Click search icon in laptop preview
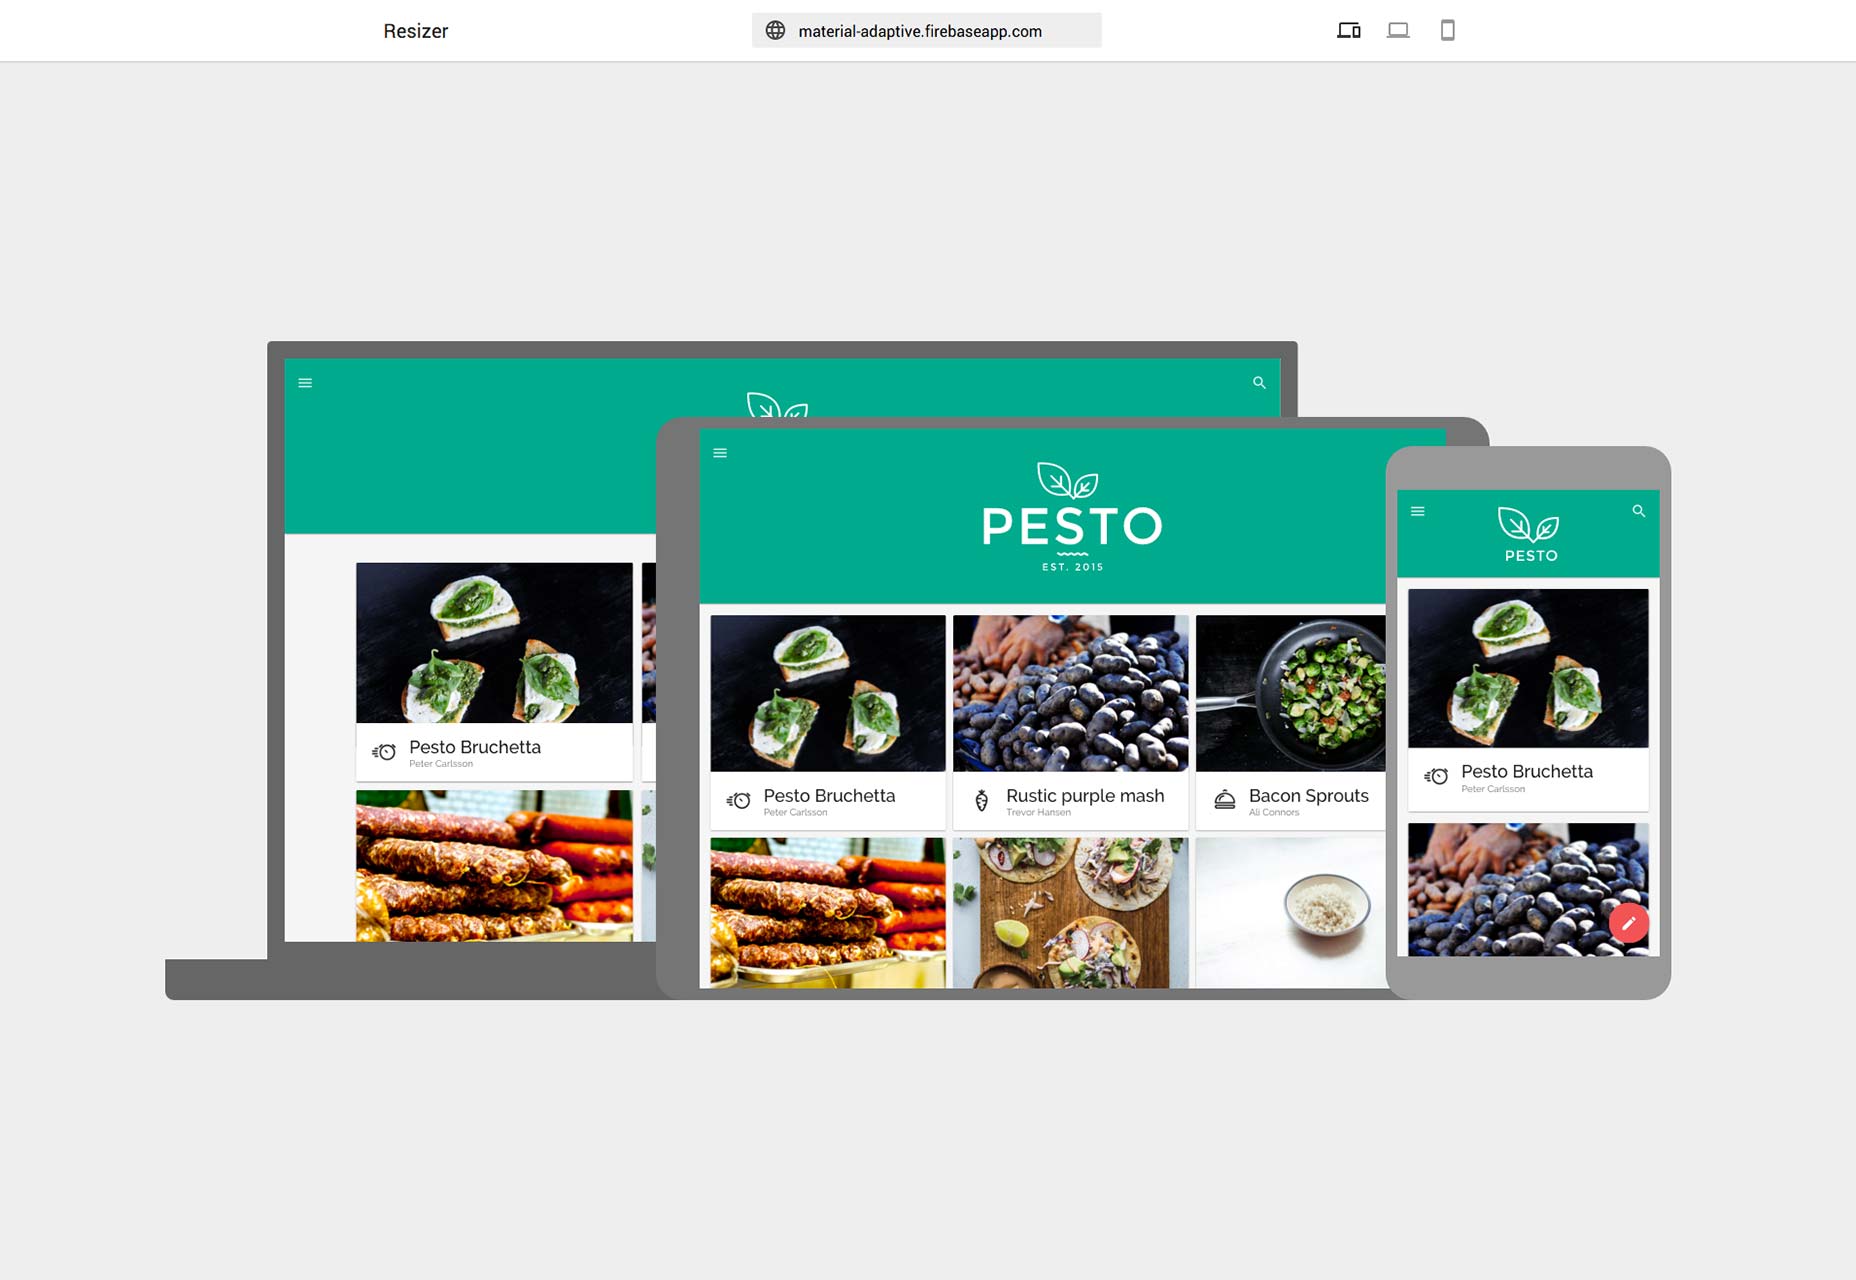The height and width of the screenshot is (1280, 1856). [x=1259, y=383]
